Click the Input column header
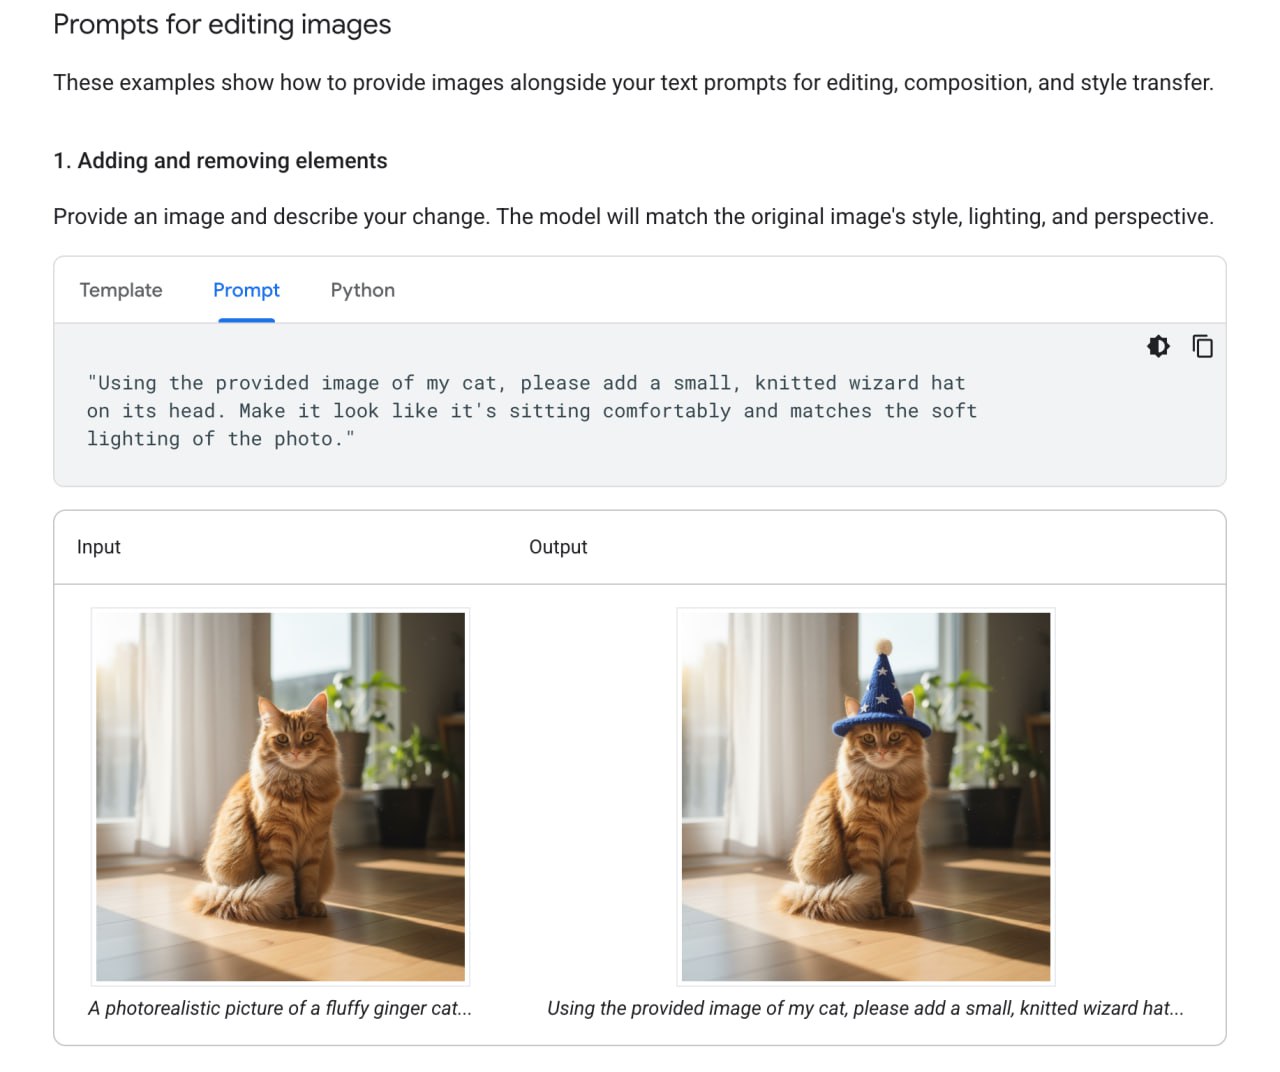Screen dimensions: 1280x1072 coord(99,547)
